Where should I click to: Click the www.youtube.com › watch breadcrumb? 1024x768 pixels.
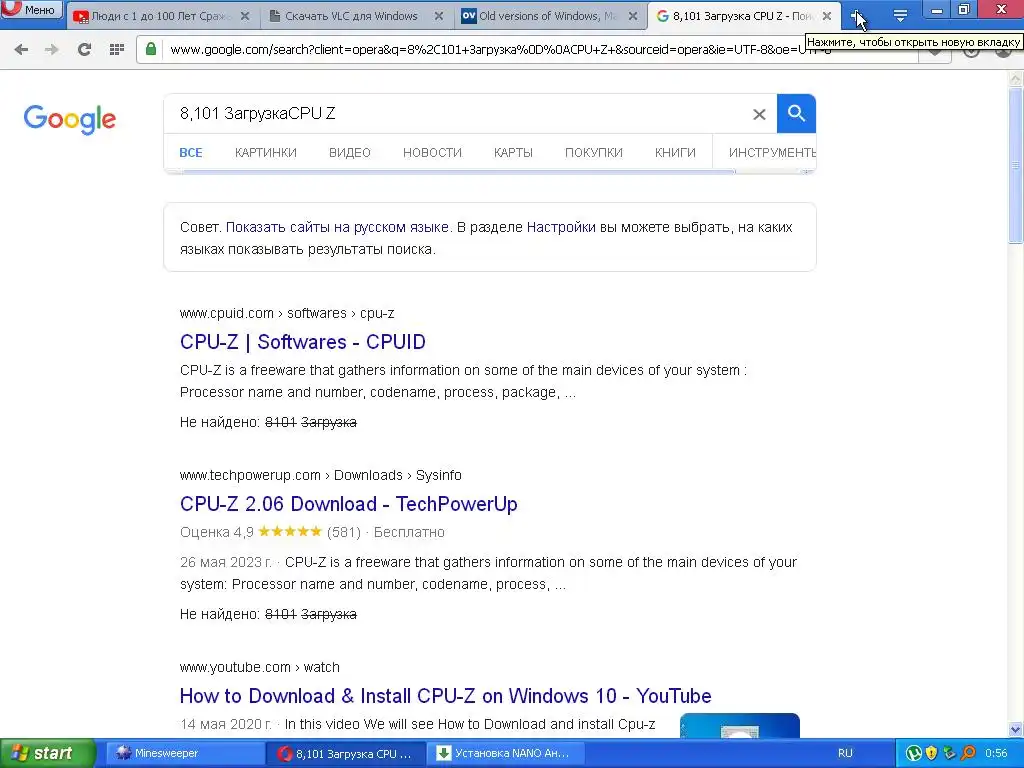(x=260, y=667)
